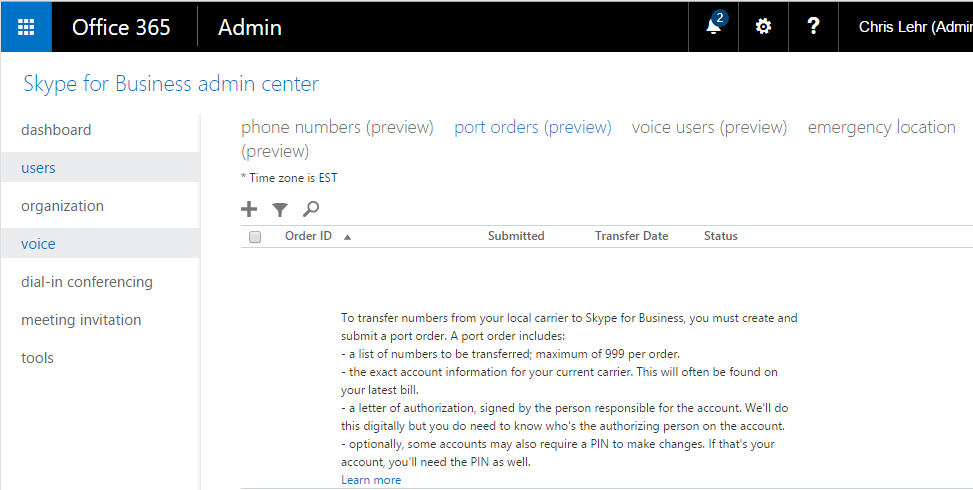The width and height of the screenshot is (973, 490).
Task: Tick the select-all checkbox in the header row
Action: click(255, 237)
